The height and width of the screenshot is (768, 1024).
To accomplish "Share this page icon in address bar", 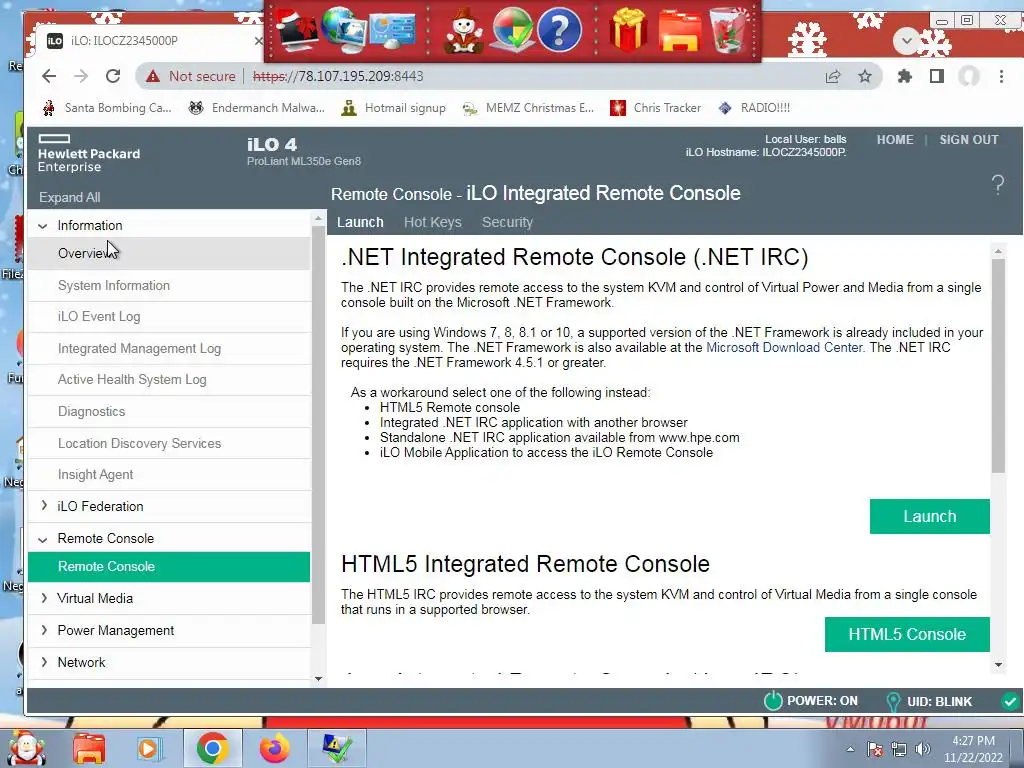I will [x=833, y=76].
